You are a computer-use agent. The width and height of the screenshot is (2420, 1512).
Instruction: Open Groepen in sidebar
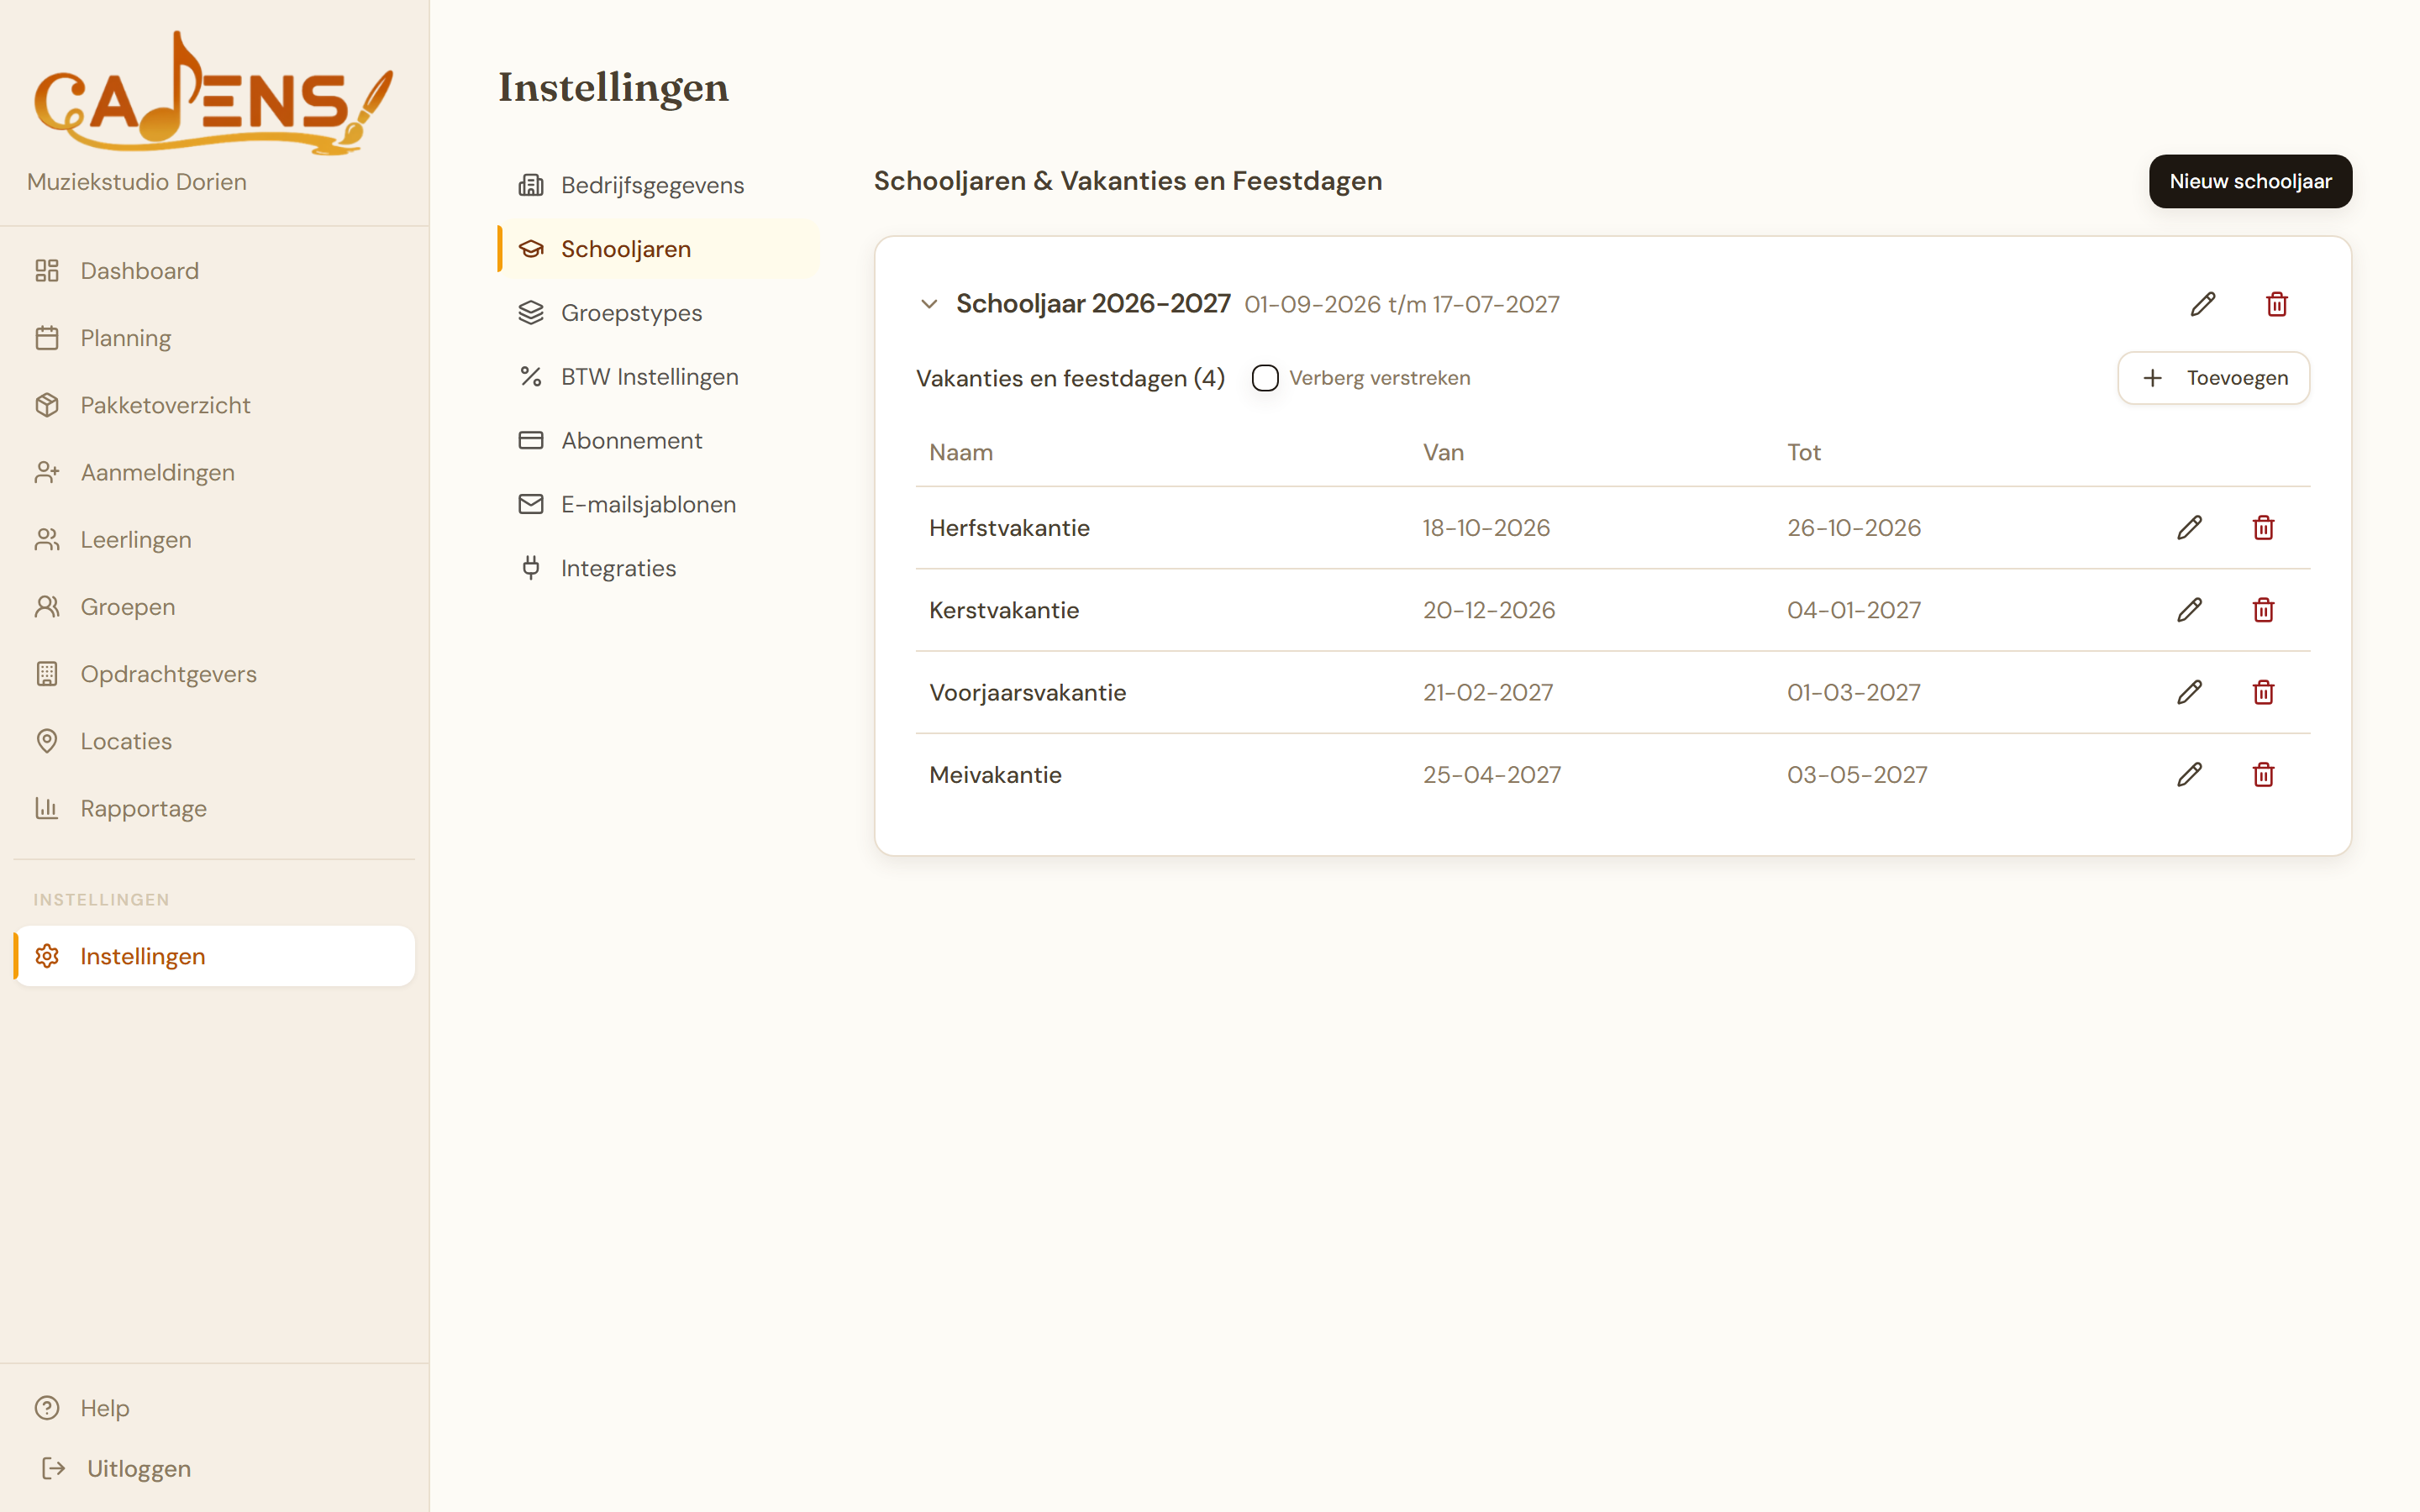pyautogui.click(x=214, y=607)
